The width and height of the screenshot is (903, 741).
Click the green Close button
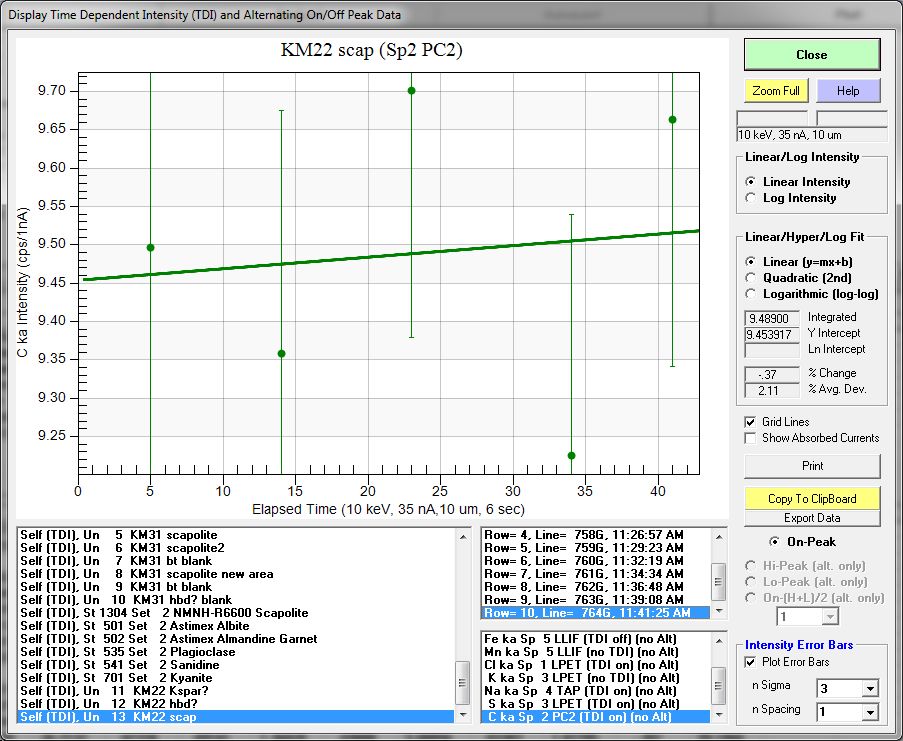pyautogui.click(x=811, y=55)
